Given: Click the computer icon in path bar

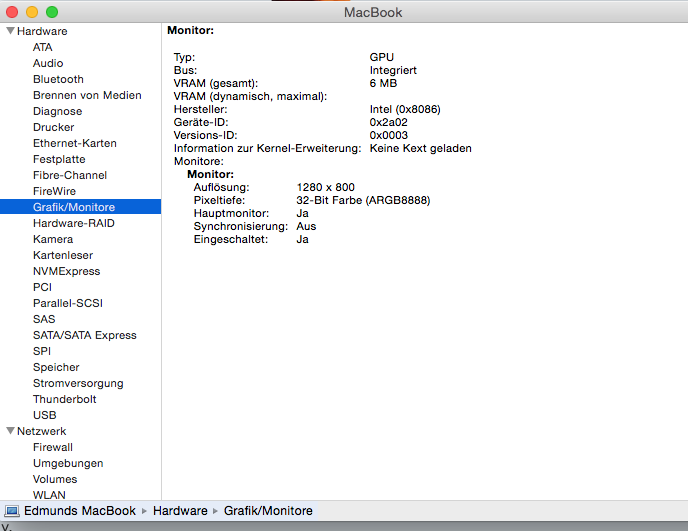Looking at the screenshot, I should point(12,511).
